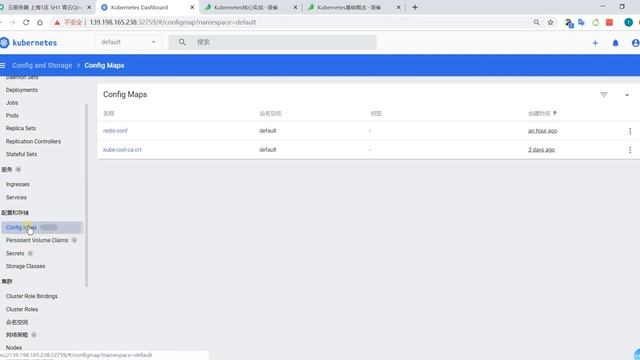This screenshot has width=640, height=360.
Task: Click the browser address bar
Action: pyautogui.click(x=286, y=22)
